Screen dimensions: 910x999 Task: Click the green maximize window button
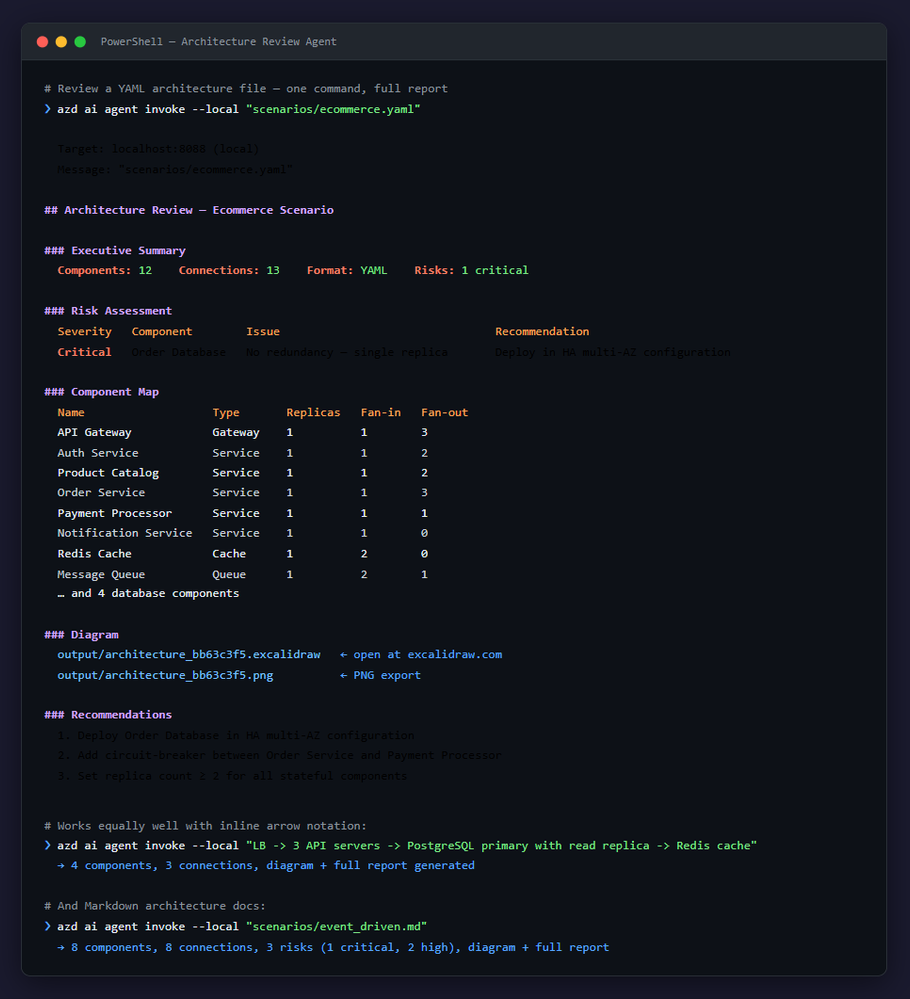point(80,42)
